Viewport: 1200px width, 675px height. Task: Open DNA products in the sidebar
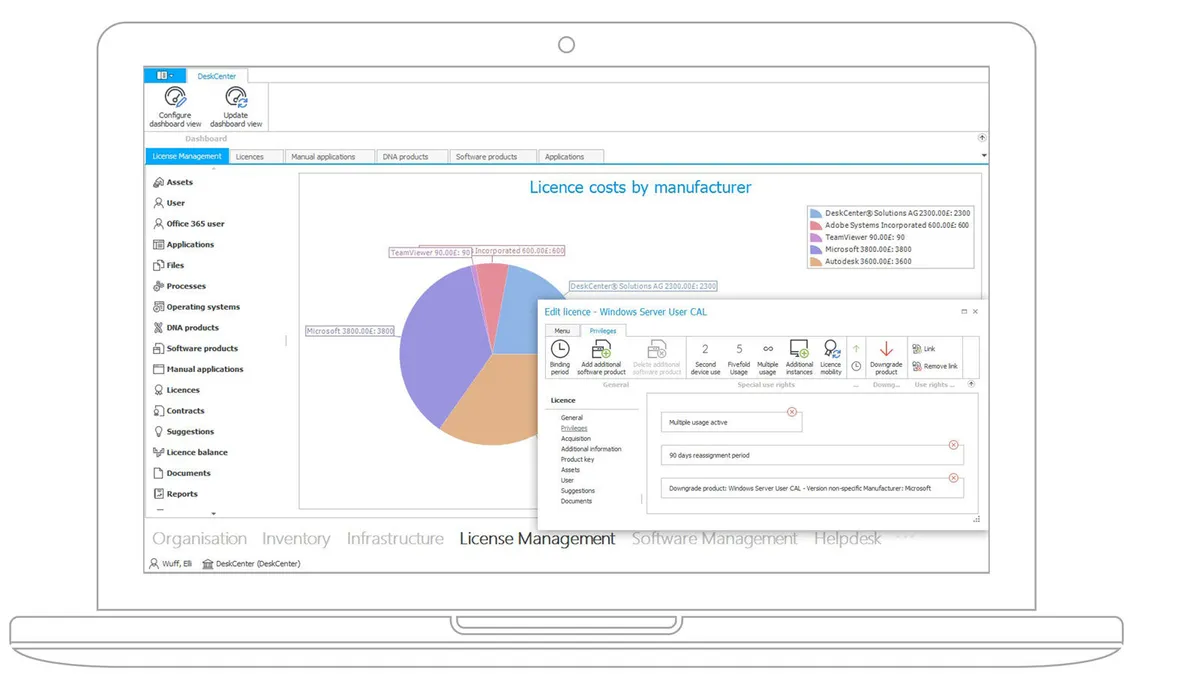(186, 328)
